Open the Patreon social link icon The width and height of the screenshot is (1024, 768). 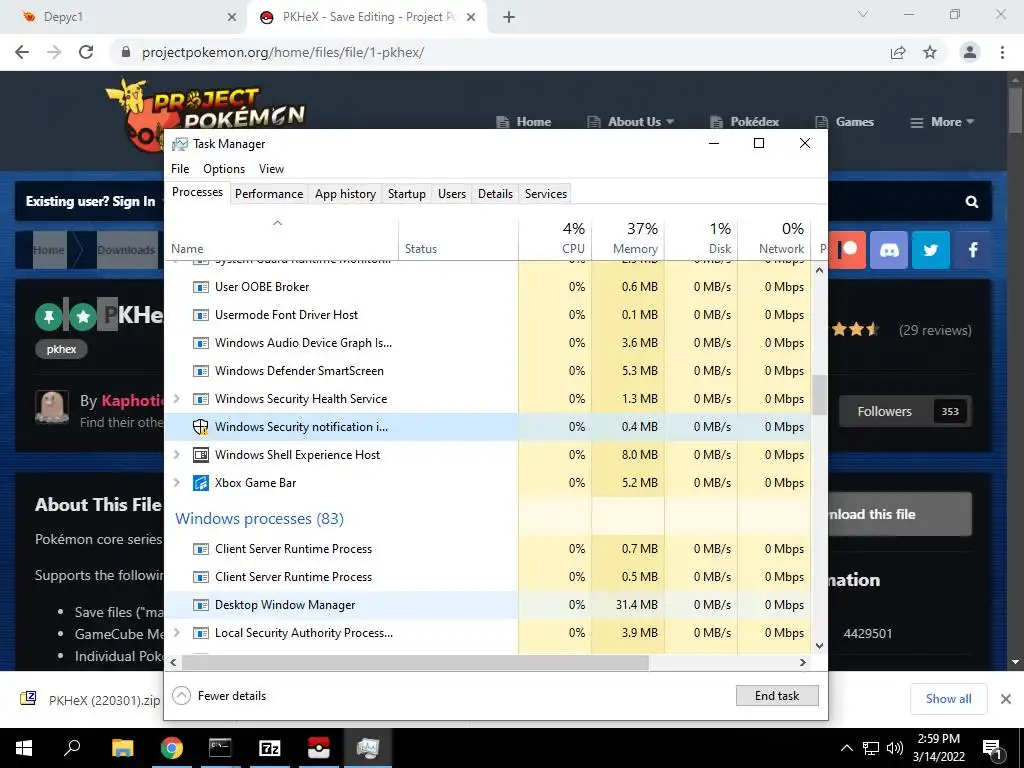848,250
